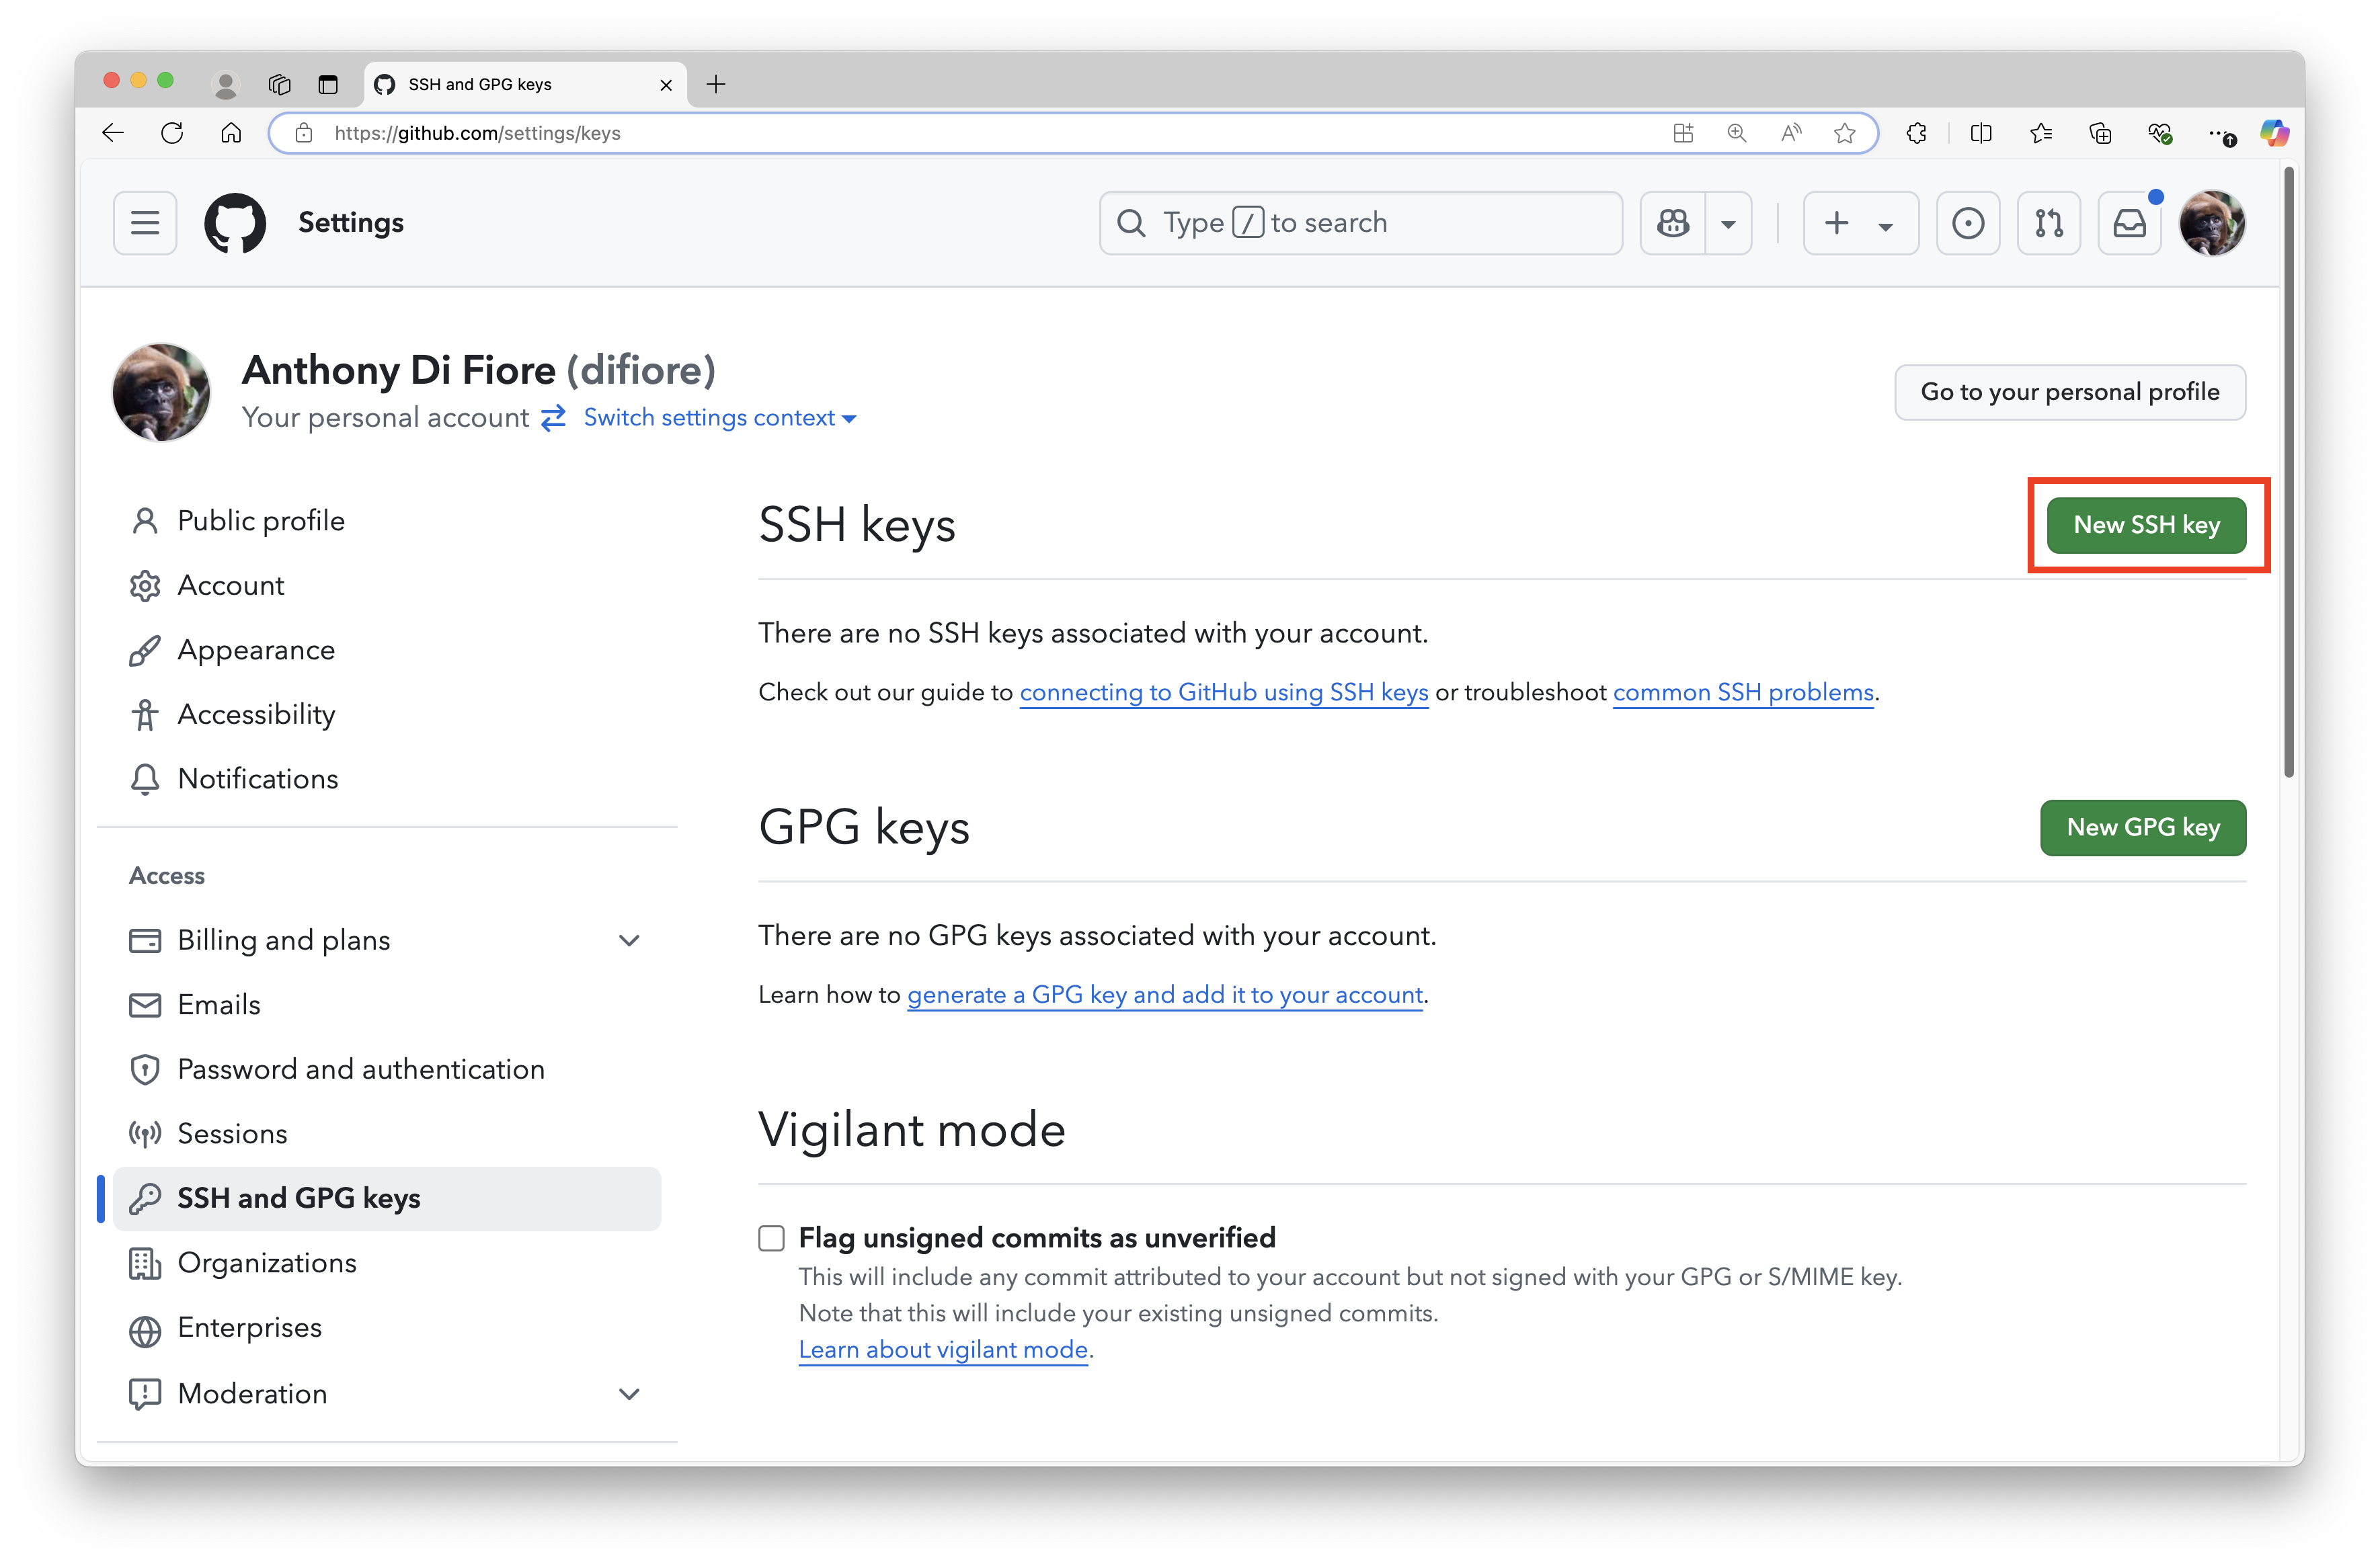The width and height of the screenshot is (2380, 1566).
Task: Click the browser Extensions puzzle icon
Action: pyautogui.click(x=1916, y=133)
